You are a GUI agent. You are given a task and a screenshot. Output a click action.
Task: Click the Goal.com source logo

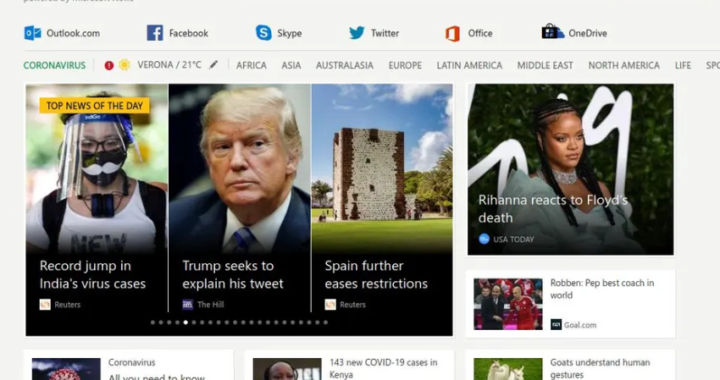[x=556, y=324]
